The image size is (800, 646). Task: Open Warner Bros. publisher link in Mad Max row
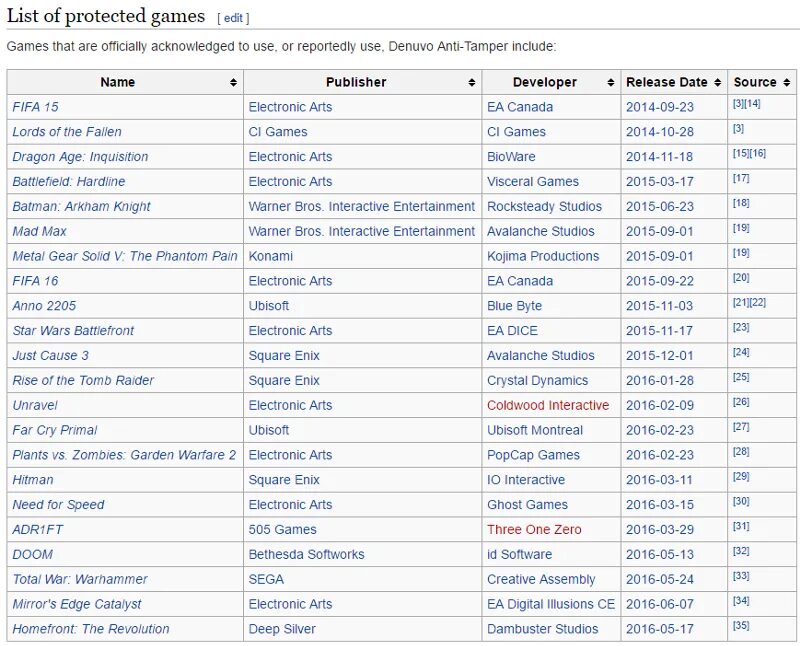pyautogui.click(x=361, y=231)
